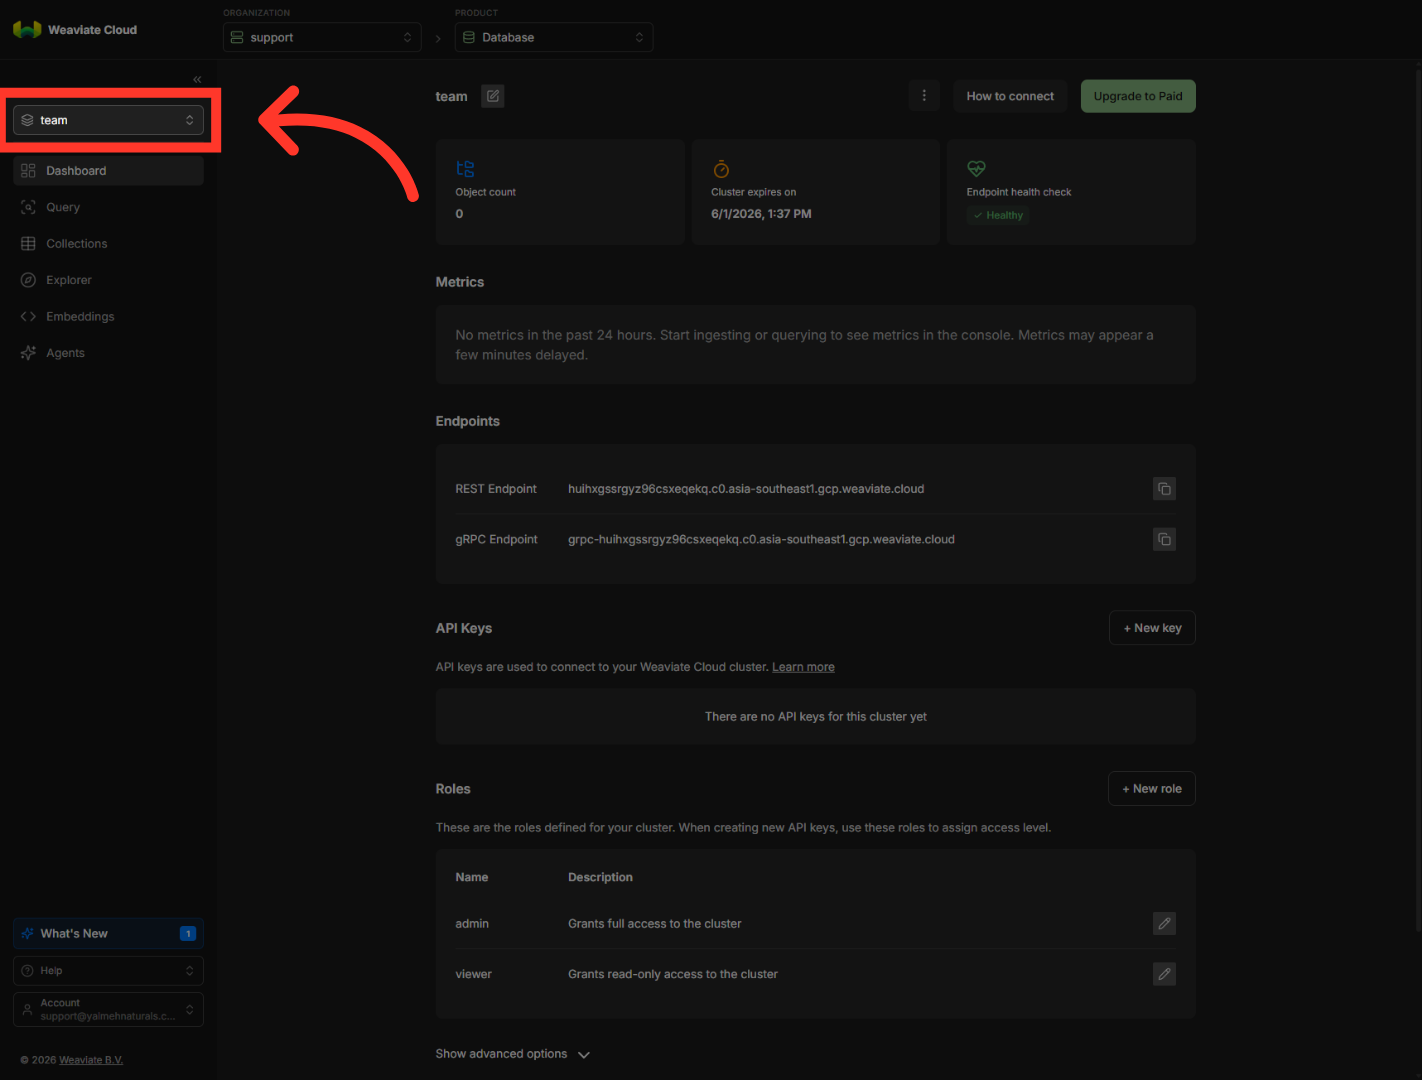The height and width of the screenshot is (1080, 1422).
Task: Click the Object count icon
Action: 465,169
